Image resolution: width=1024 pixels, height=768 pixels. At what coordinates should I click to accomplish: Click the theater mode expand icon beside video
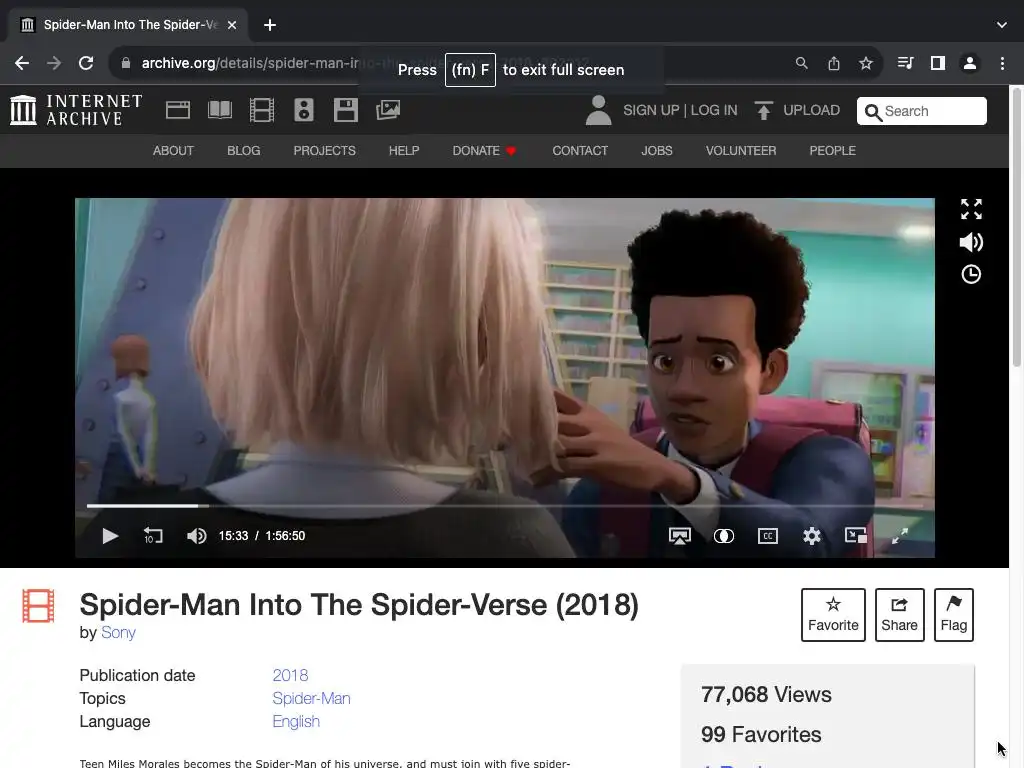click(x=971, y=209)
